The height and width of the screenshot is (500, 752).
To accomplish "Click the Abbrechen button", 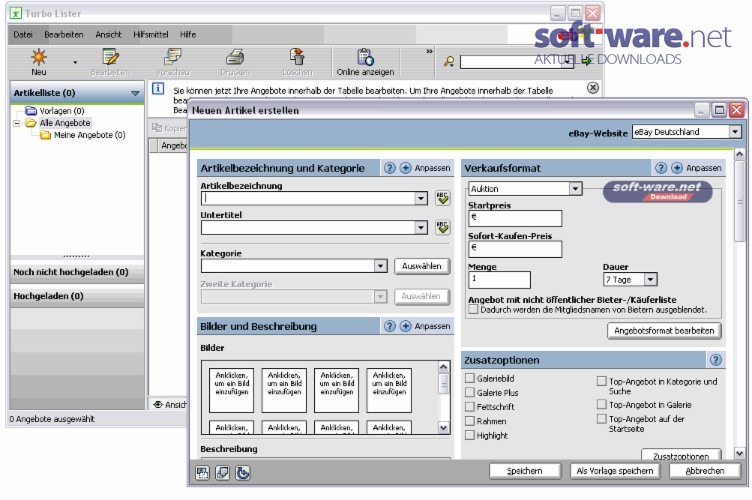I will (x=705, y=471).
